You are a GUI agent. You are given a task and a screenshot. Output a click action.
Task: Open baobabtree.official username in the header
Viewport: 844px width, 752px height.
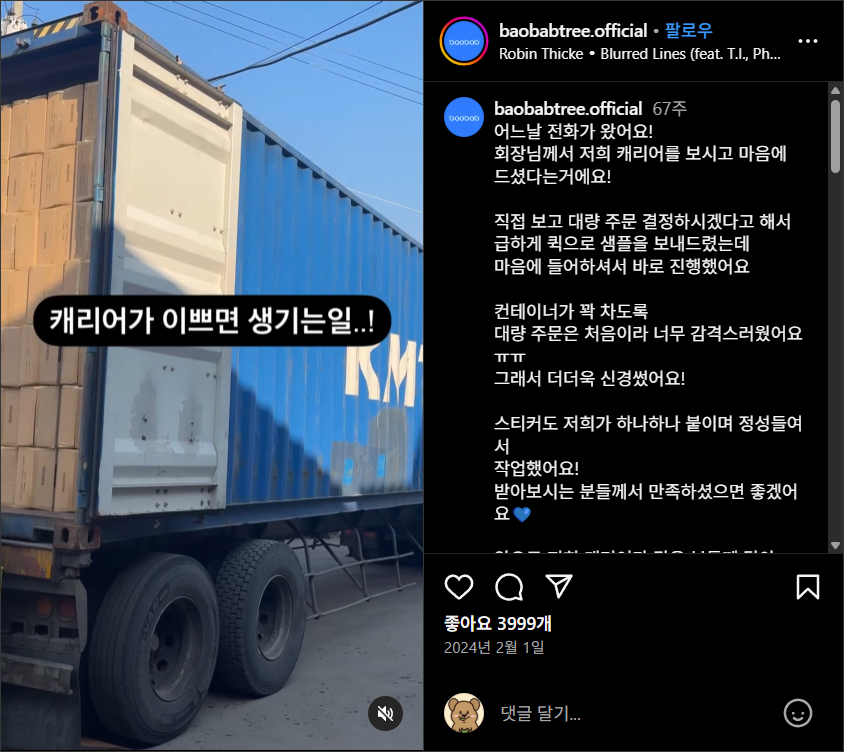point(573,31)
